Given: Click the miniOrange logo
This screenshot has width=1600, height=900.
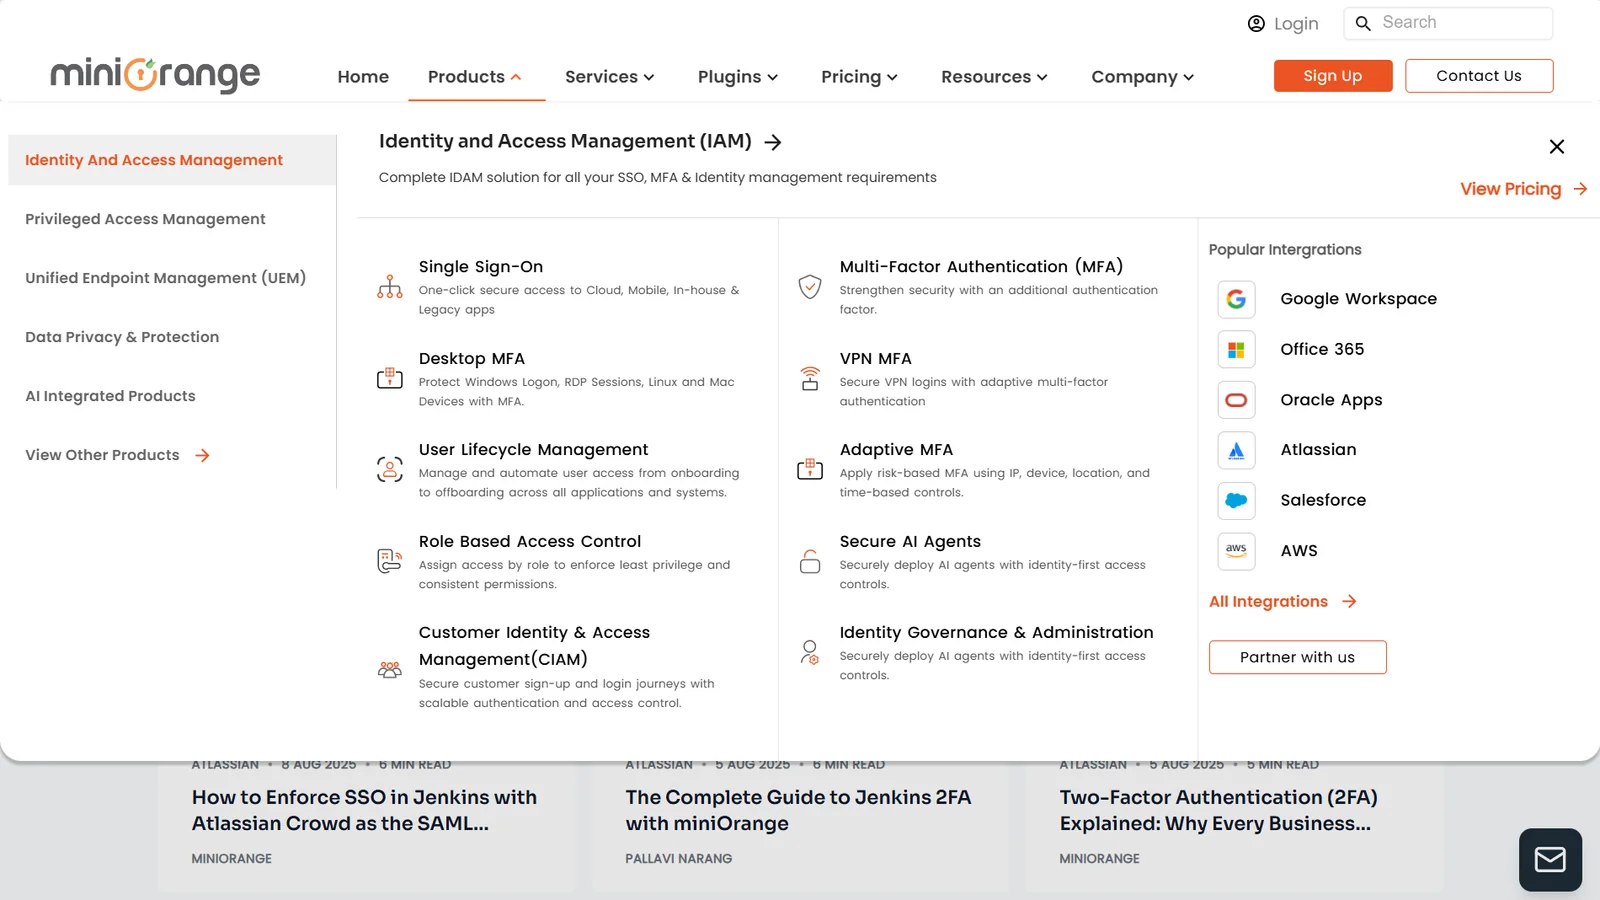Looking at the screenshot, I should click(155, 75).
